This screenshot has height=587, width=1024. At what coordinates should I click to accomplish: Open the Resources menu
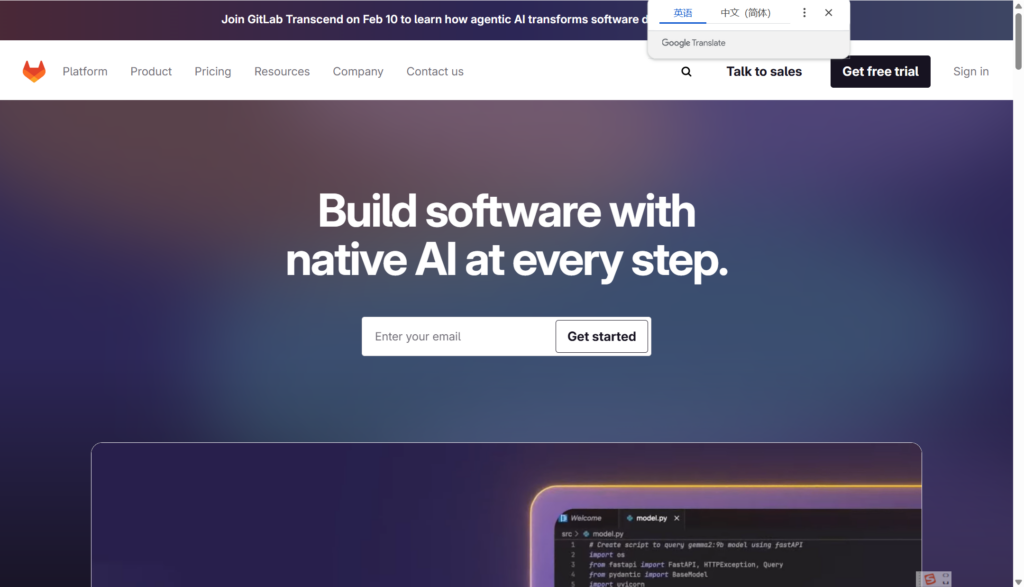[282, 71]
